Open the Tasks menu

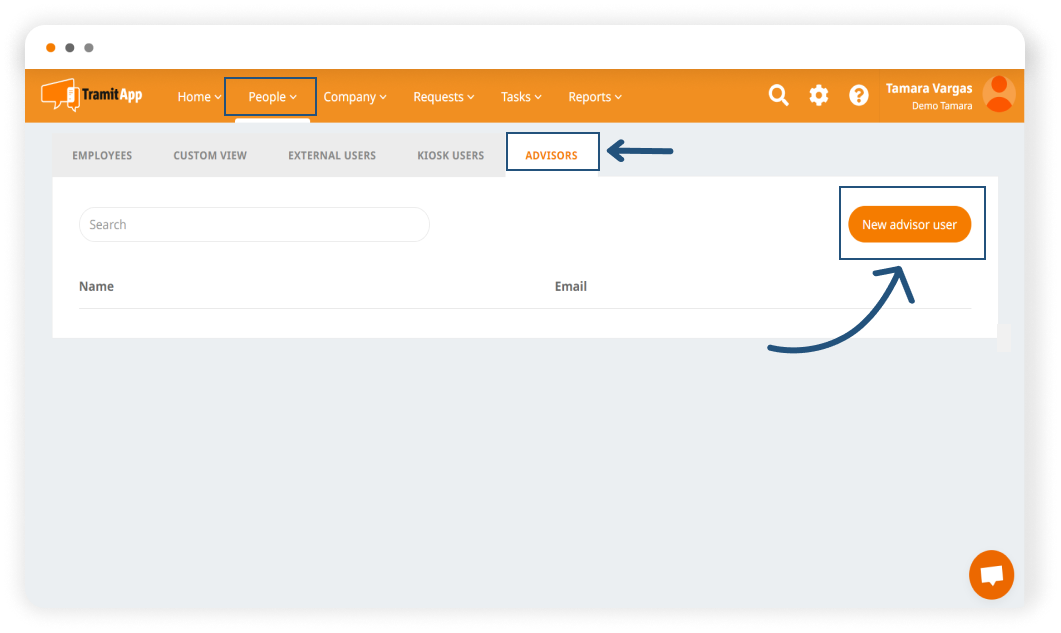pos(521,97)
